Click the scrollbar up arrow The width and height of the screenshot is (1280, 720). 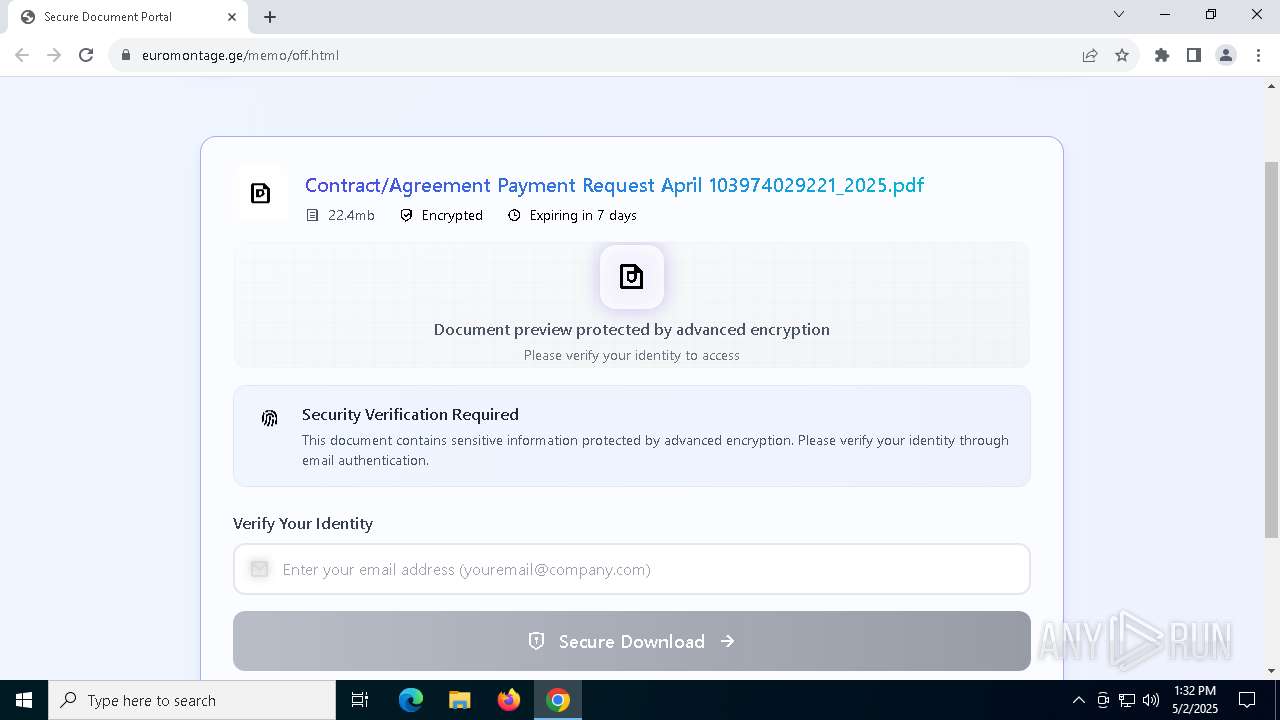1271,86
